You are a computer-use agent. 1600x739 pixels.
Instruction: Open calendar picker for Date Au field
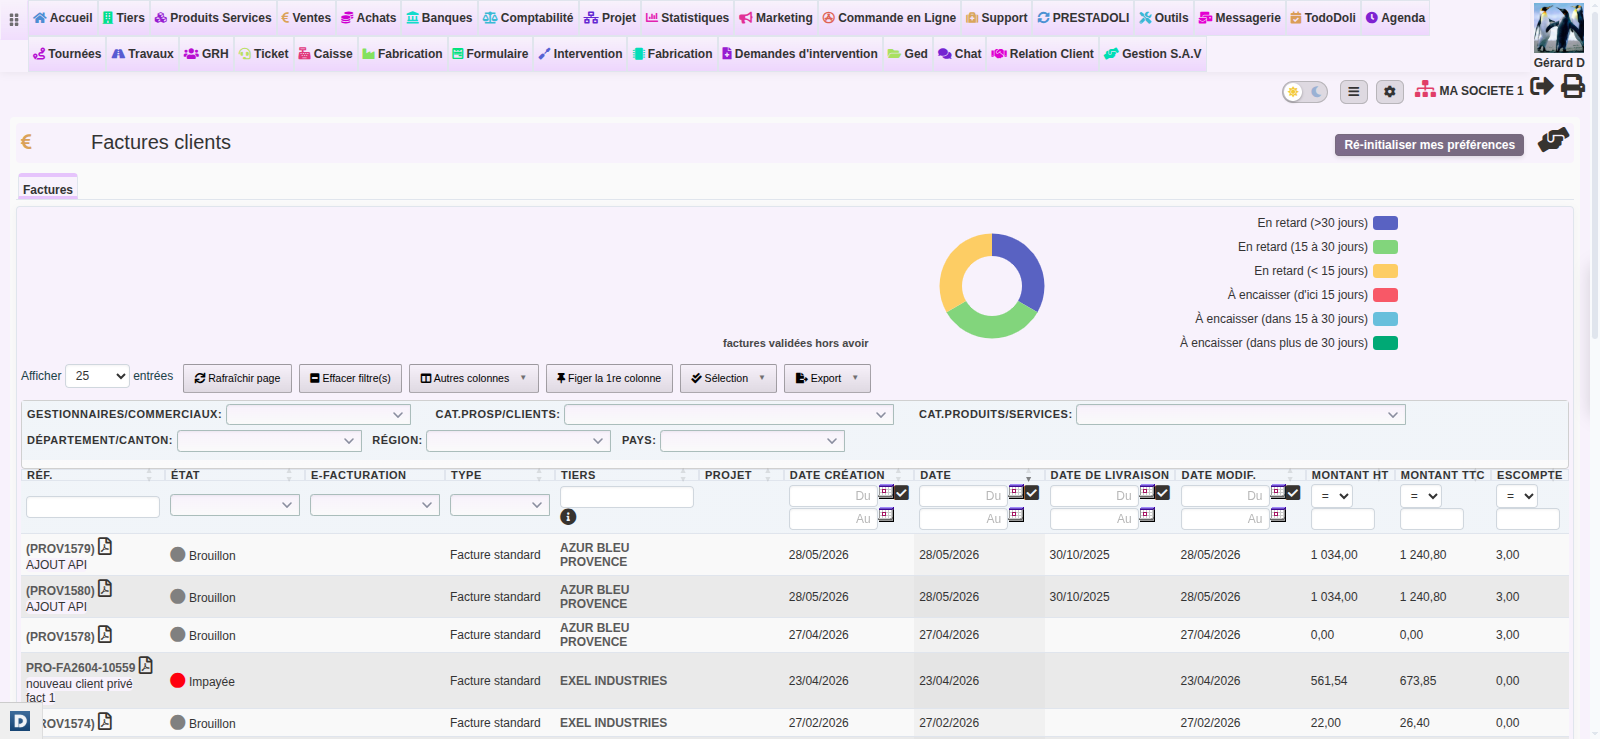(x=1016, y=514)
